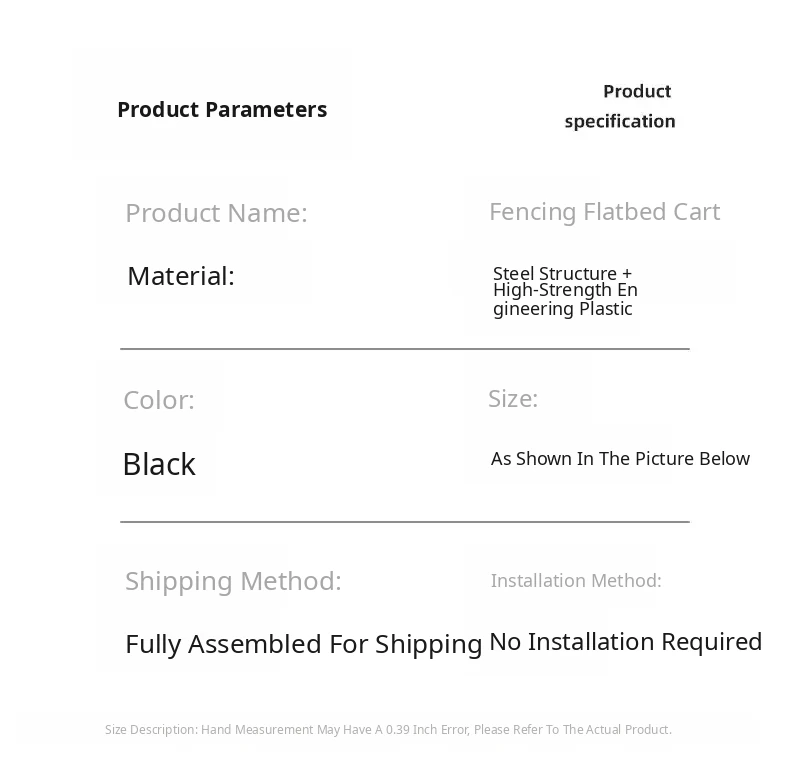Select the "Product Name:" label
Image resolution: width=790 pixels, height=781 pixels.
216,213
